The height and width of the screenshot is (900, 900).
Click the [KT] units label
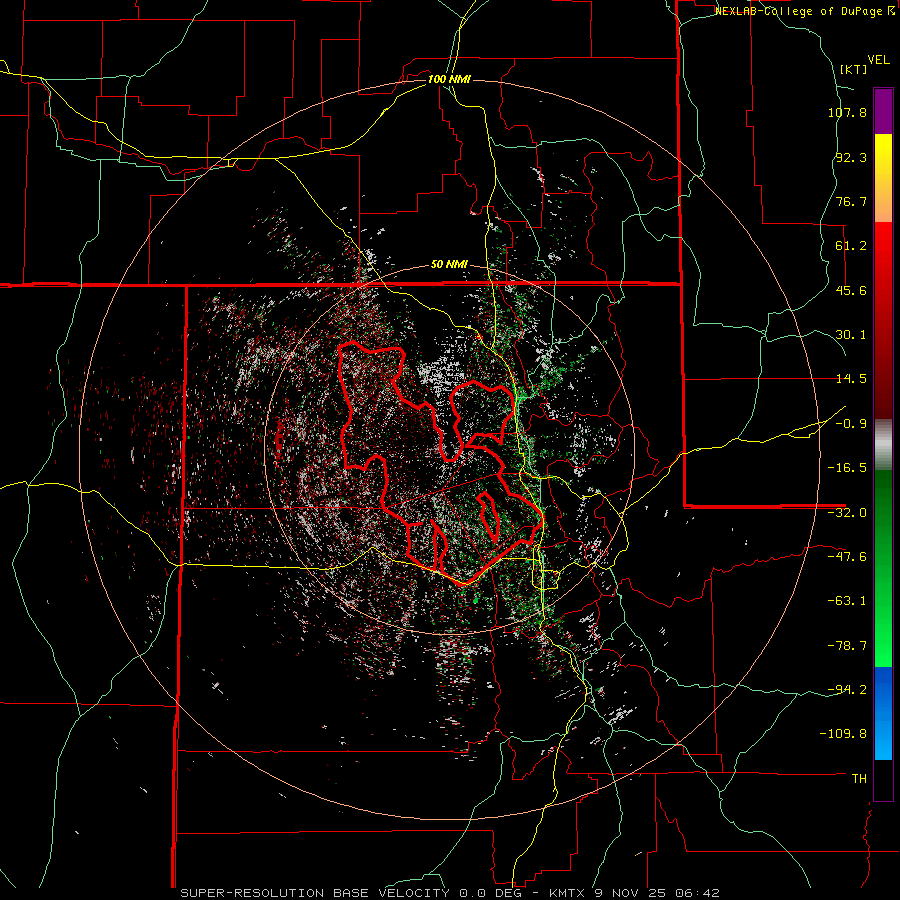tap(854, 69)
